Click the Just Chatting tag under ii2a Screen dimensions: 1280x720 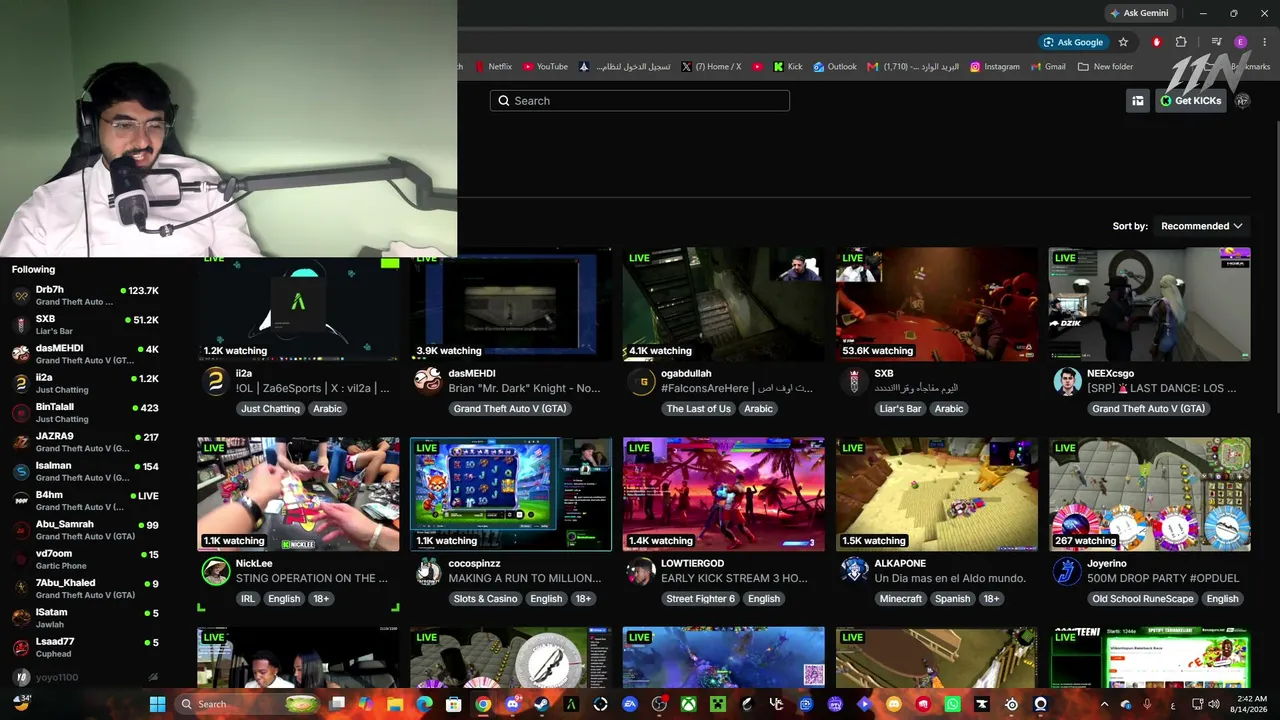click(270, 408)
